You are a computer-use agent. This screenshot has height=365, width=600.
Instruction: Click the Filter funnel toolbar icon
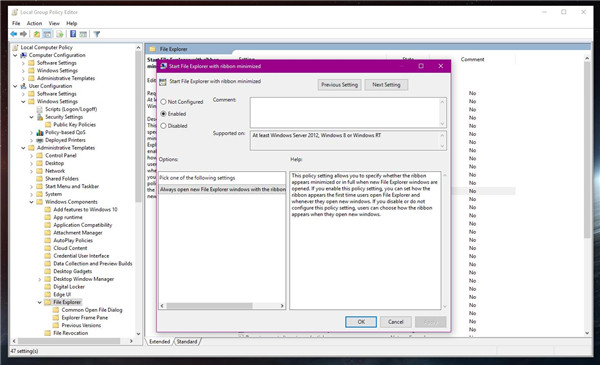(97, 34)
